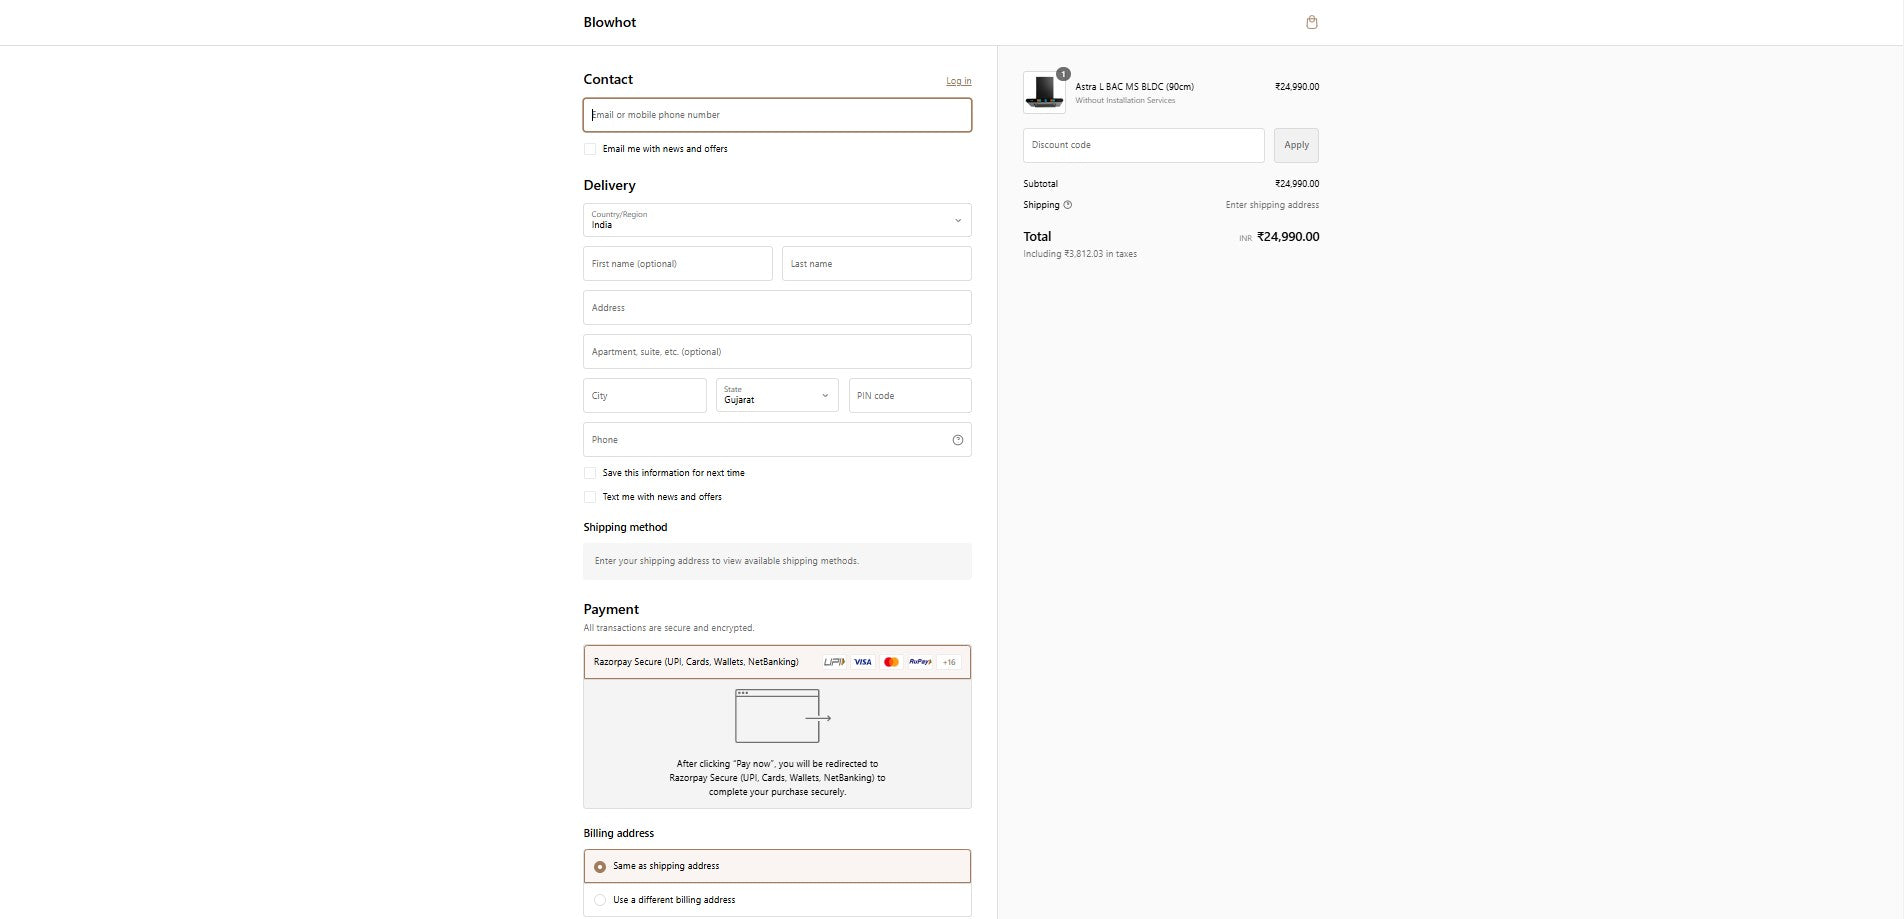
Task: Tick Text me with news and offers
Action: 590,497
